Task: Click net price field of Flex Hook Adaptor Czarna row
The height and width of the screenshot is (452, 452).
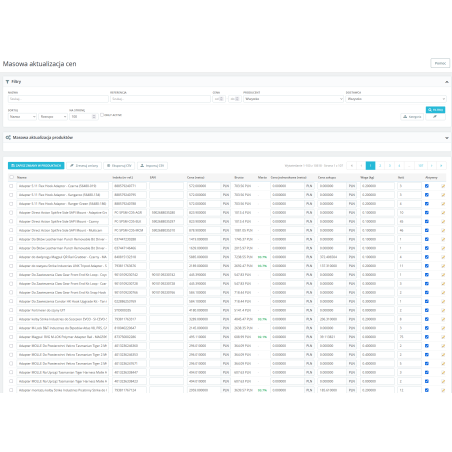Action: pyautogui.click(x=204, y=186)
